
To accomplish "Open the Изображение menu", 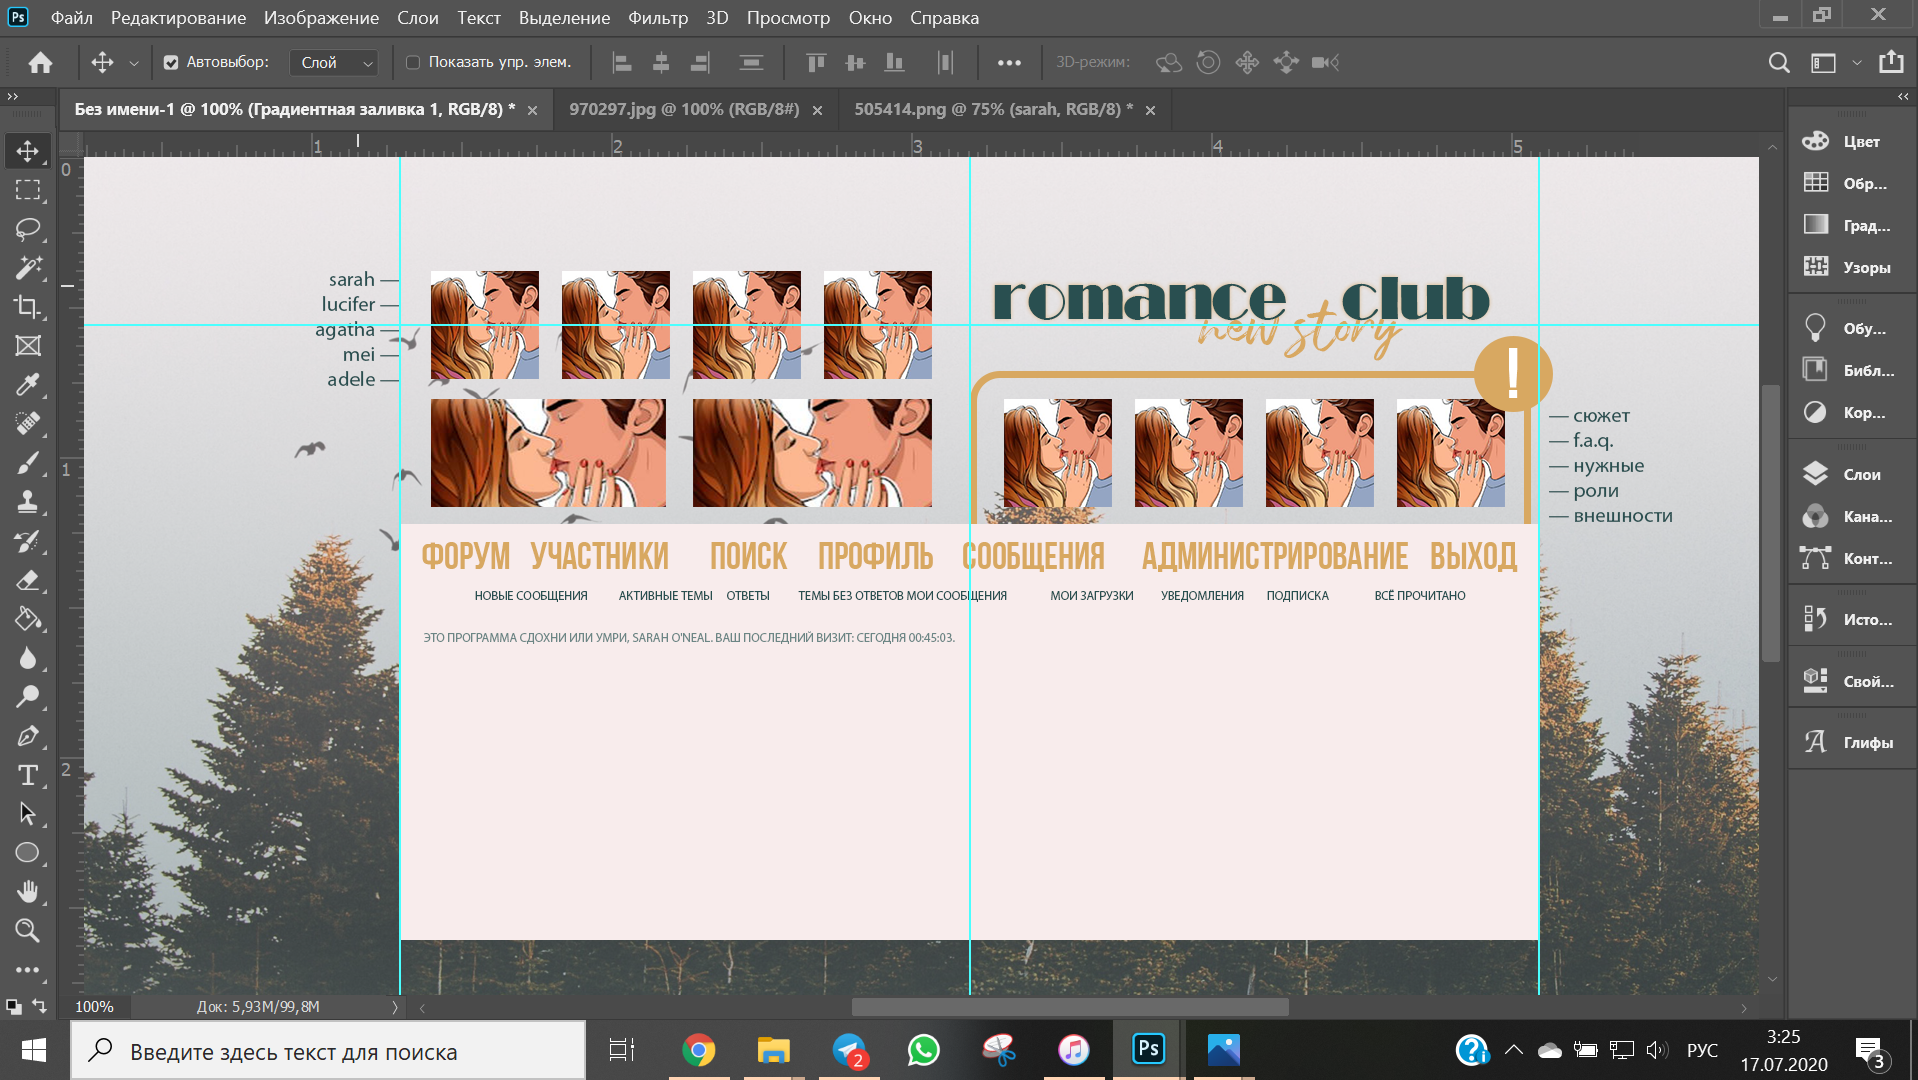I will [321, 18].
